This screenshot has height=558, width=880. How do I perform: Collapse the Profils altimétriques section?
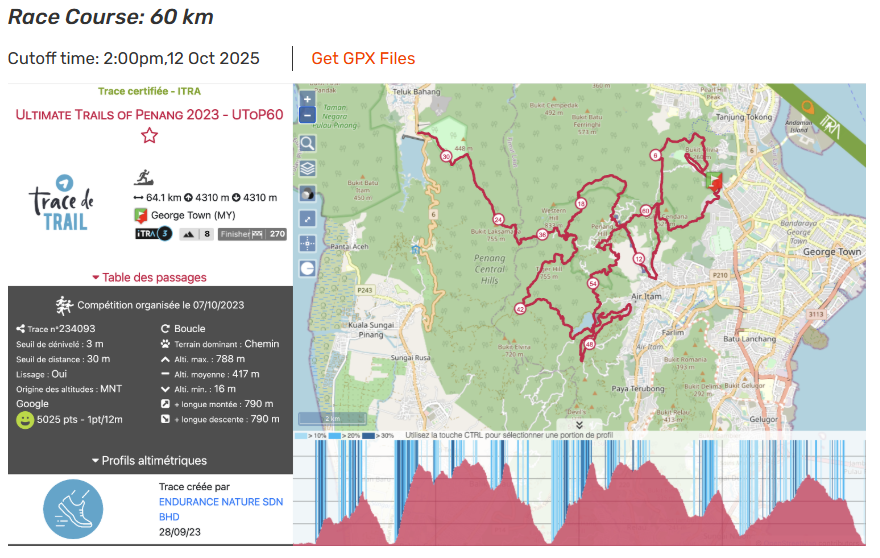pyautogui.click(x=149, y=461)
